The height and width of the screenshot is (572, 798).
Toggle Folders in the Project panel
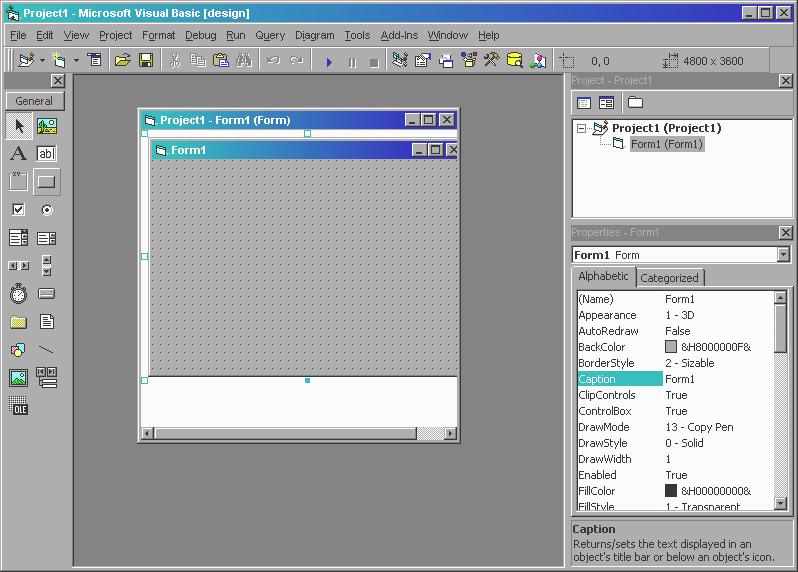[x=635, y=103]
